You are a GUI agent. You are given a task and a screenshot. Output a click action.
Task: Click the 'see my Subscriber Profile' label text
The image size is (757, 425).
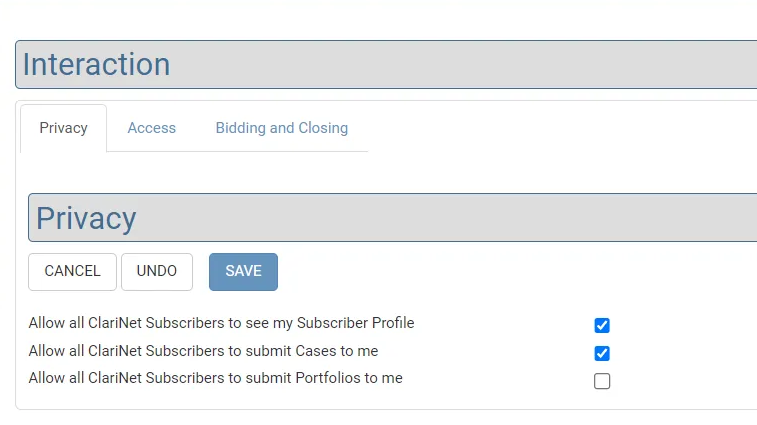(x=221, y=323)
